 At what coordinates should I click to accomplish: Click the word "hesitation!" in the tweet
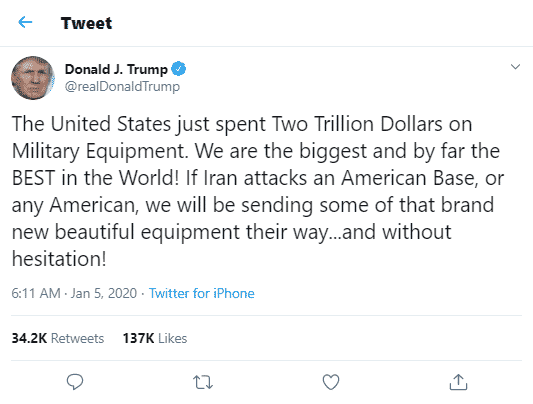pyautogui.click(x=59, y=259)
